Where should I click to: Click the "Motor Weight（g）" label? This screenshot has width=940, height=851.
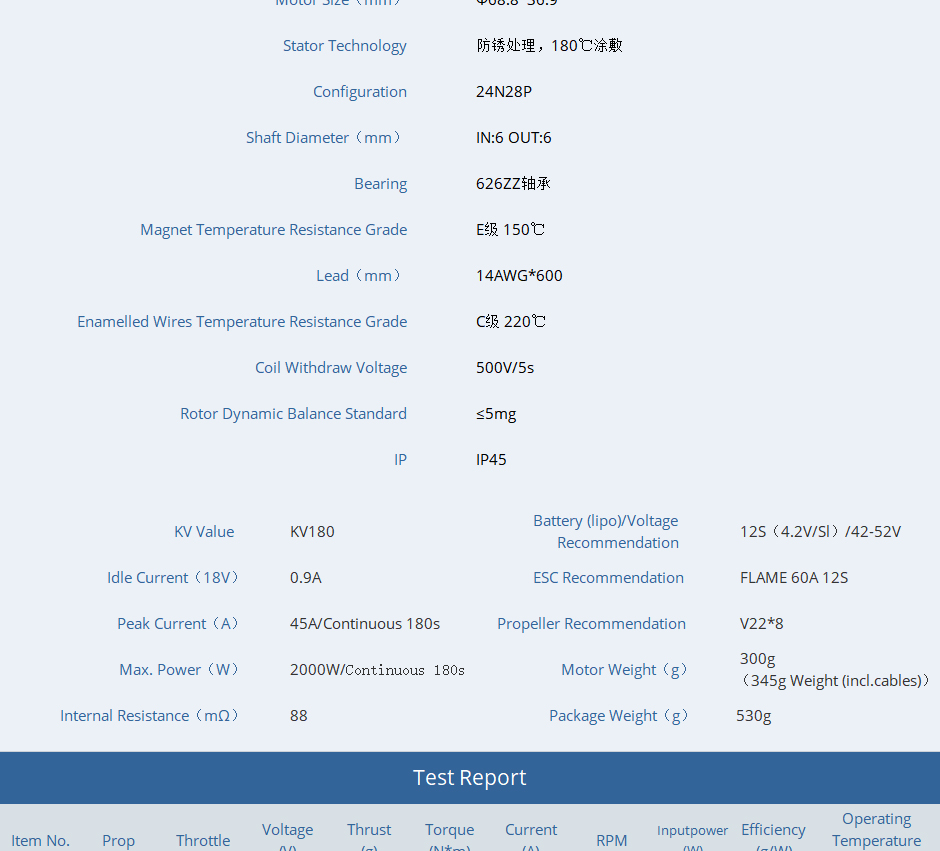624,670
